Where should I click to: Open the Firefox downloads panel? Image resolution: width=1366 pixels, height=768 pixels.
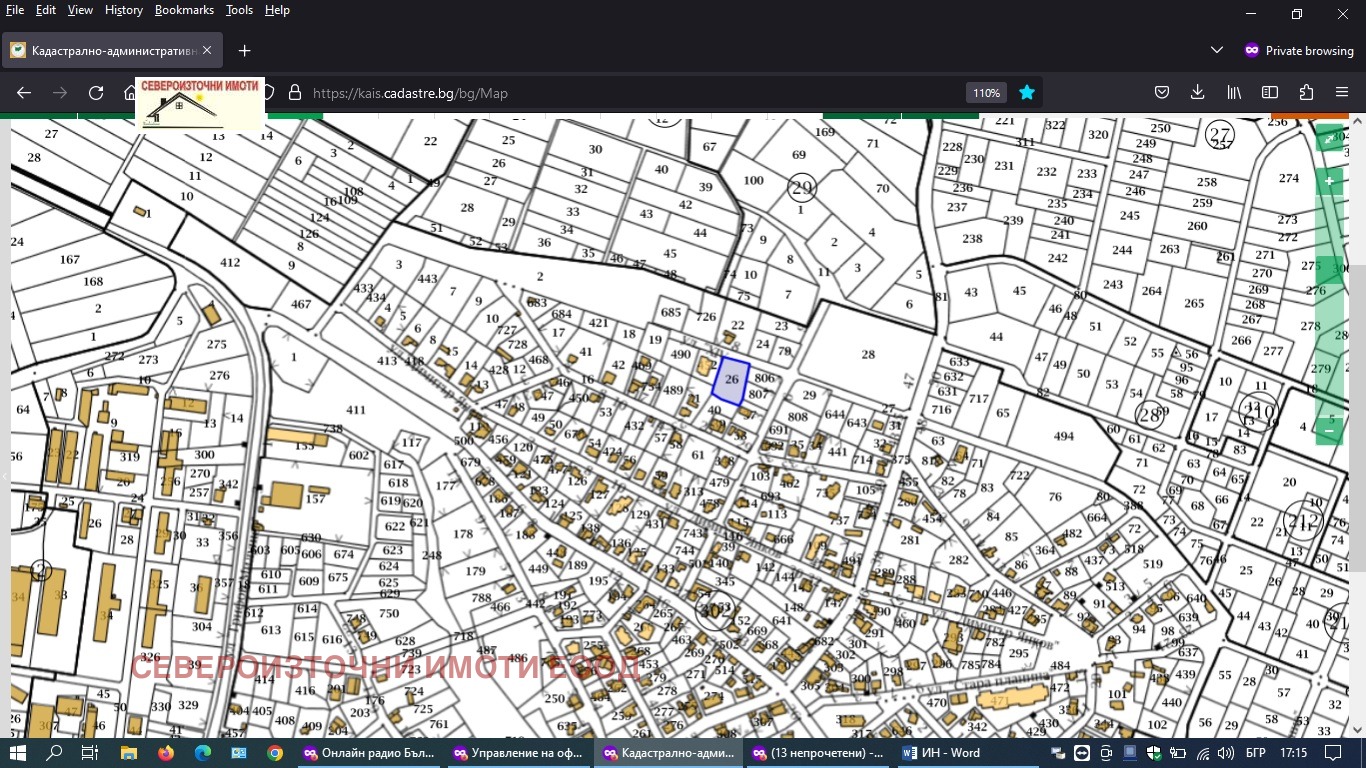tap(1197, 93)
